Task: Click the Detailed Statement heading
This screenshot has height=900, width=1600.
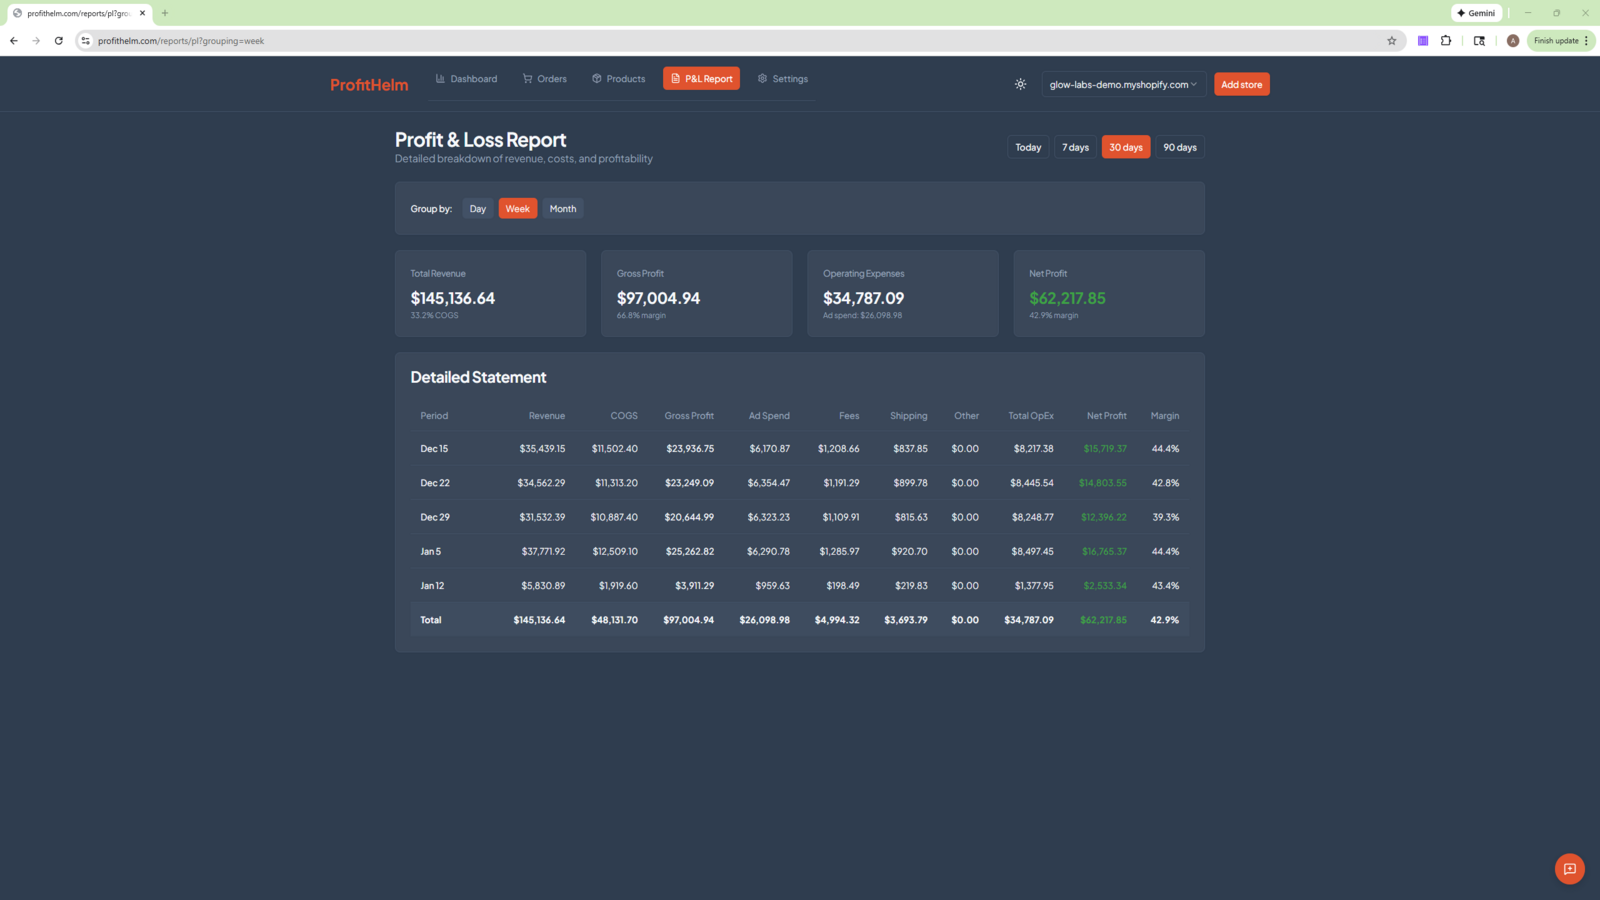Action: point(478,377)
